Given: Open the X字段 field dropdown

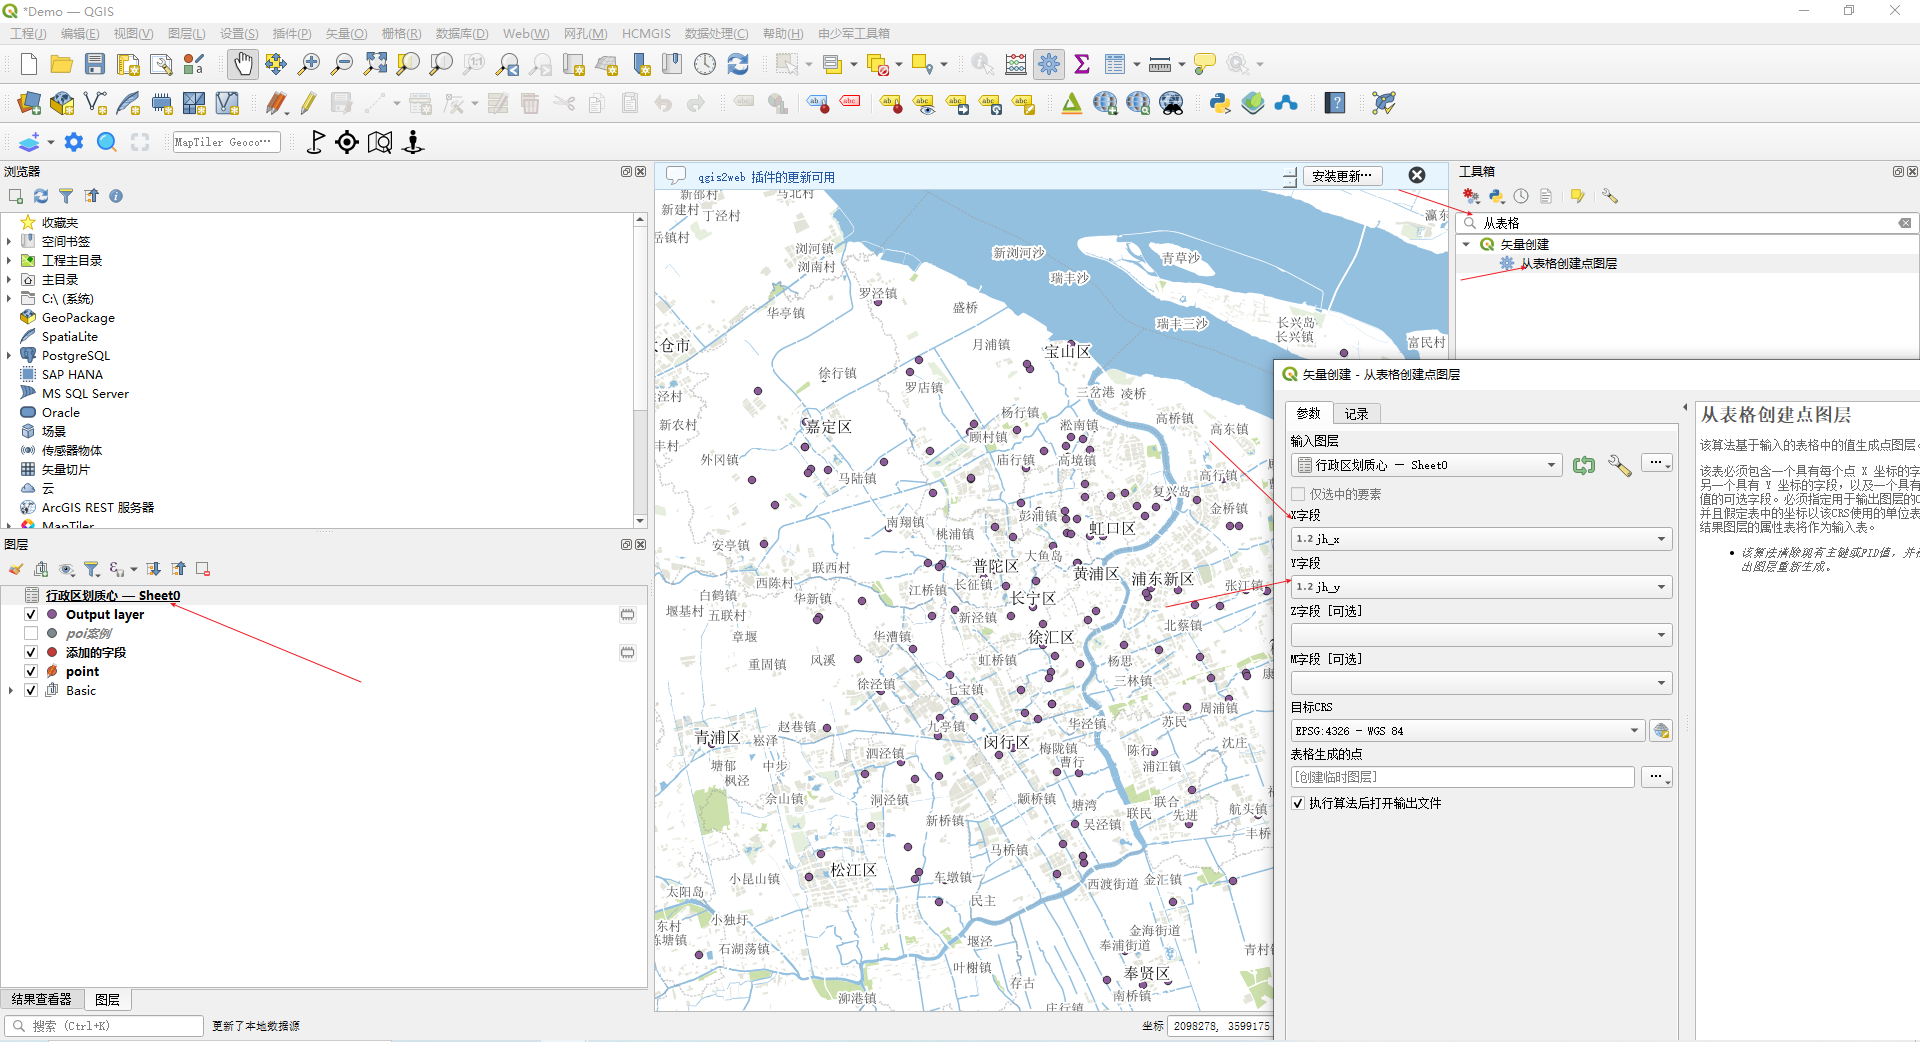Looking at the screenshot, I should [x=1481, y=539].
